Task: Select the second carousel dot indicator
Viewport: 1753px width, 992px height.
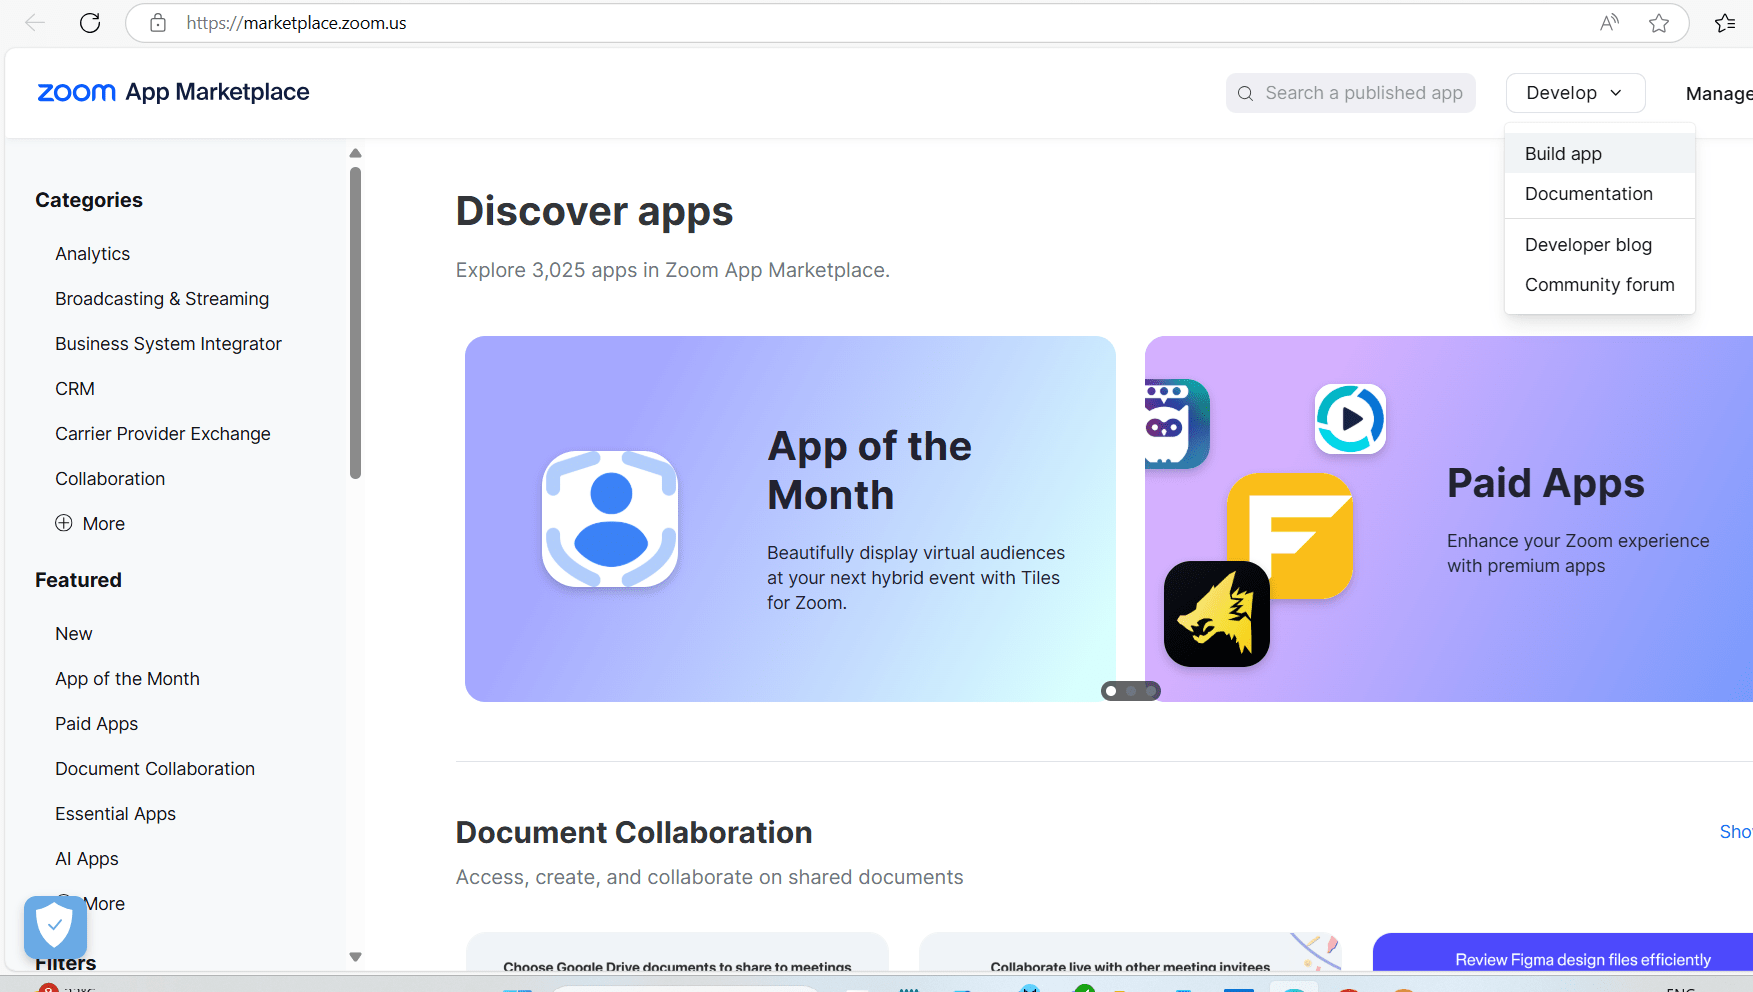Action: point(1131,691)
